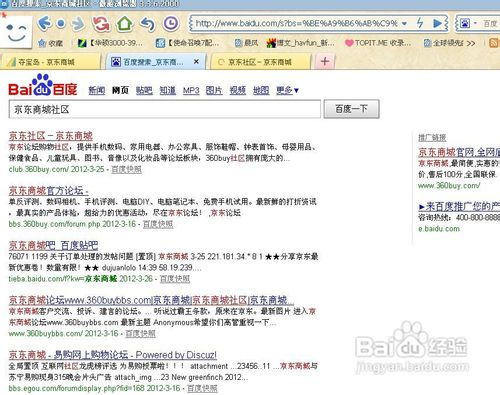Click the address bar URL field
The image size is (500, 395).
click(297, 24)
